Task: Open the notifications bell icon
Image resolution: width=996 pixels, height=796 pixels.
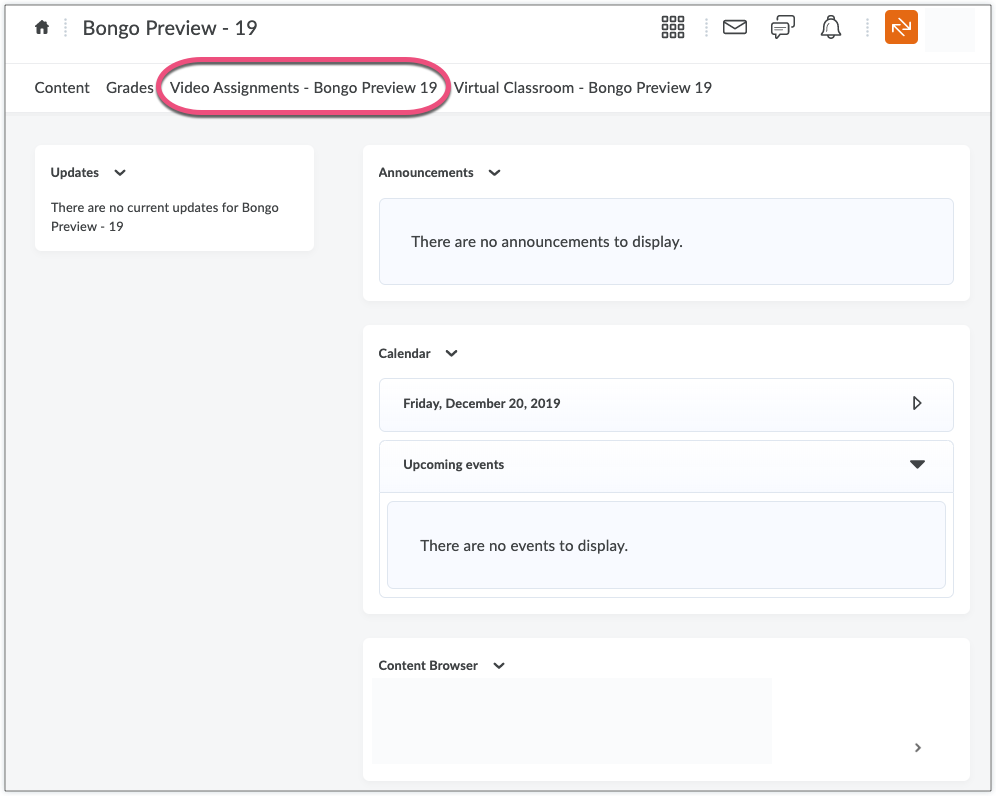Action: point(830,28)
